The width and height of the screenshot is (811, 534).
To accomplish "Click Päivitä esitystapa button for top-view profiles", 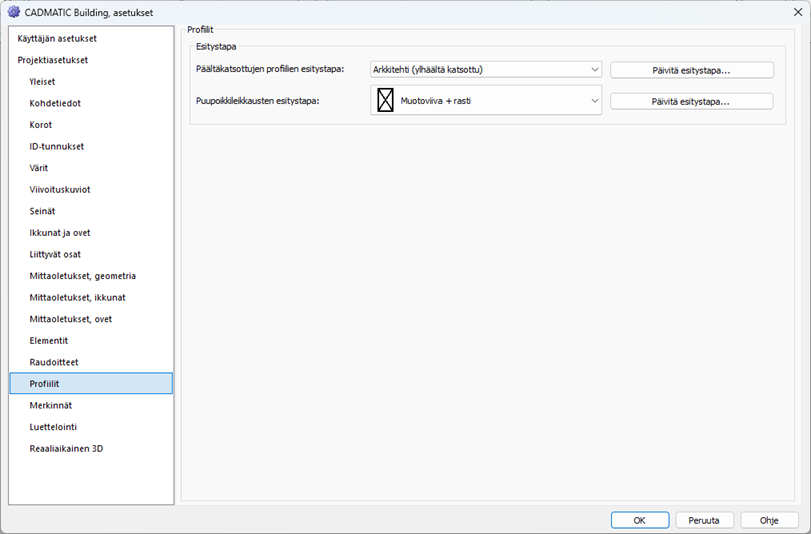I will (x=691, y=70).
